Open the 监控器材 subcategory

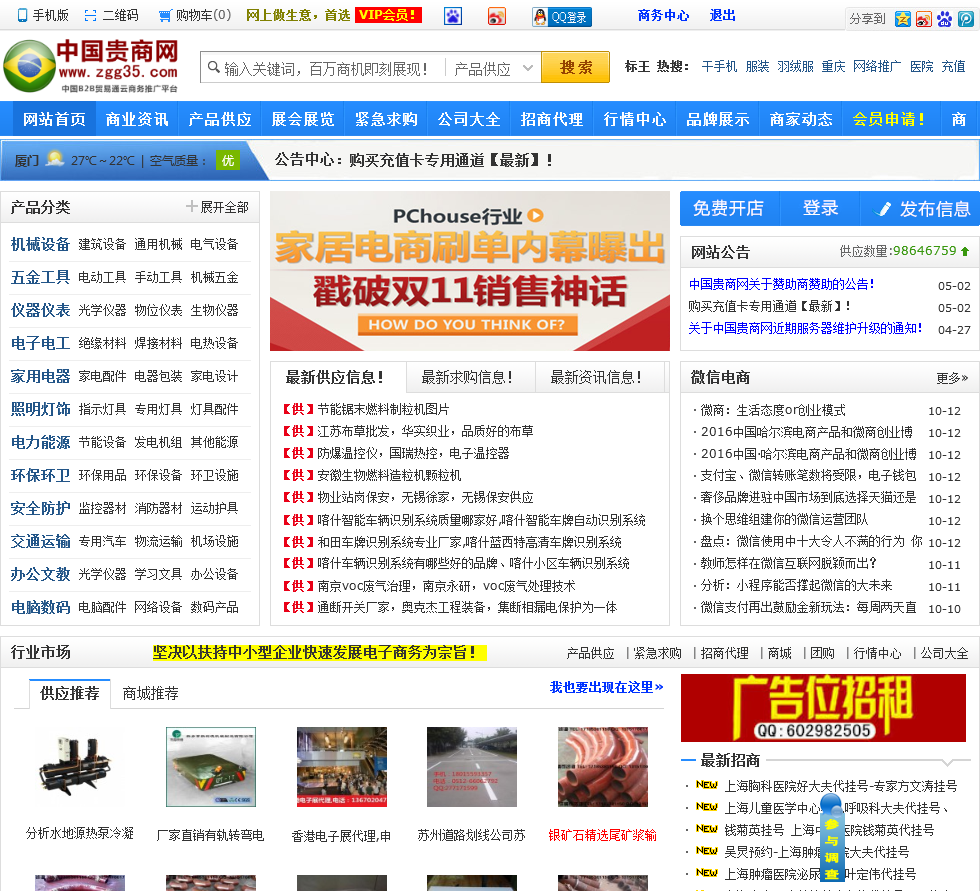tap(102, 508)
